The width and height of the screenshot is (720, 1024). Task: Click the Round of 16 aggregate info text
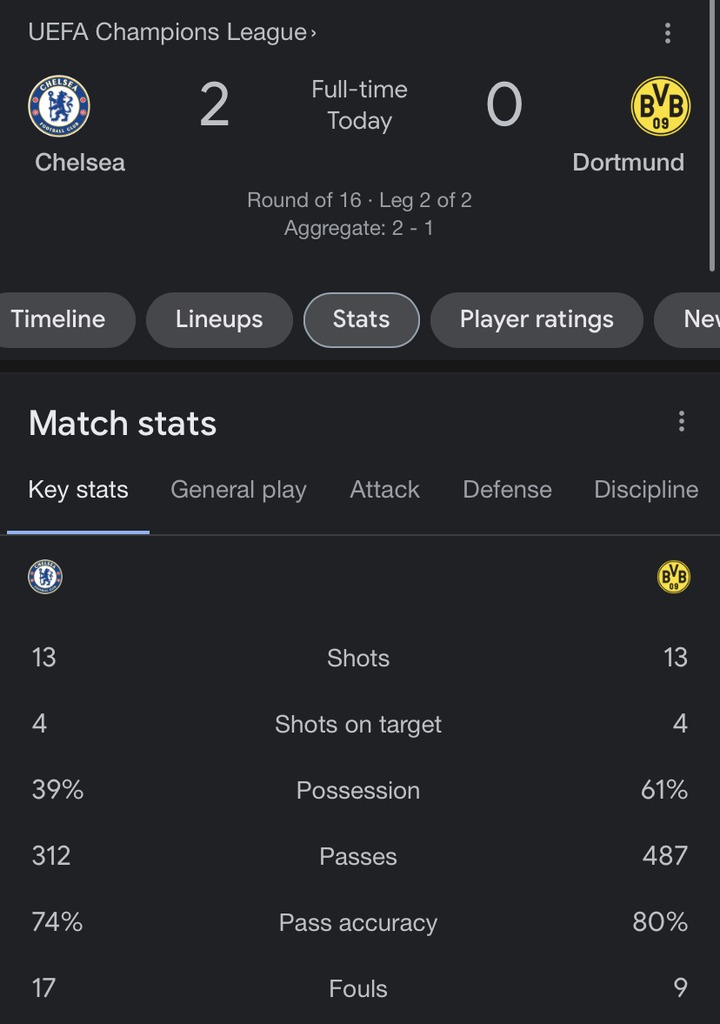[x=359, y=214]
